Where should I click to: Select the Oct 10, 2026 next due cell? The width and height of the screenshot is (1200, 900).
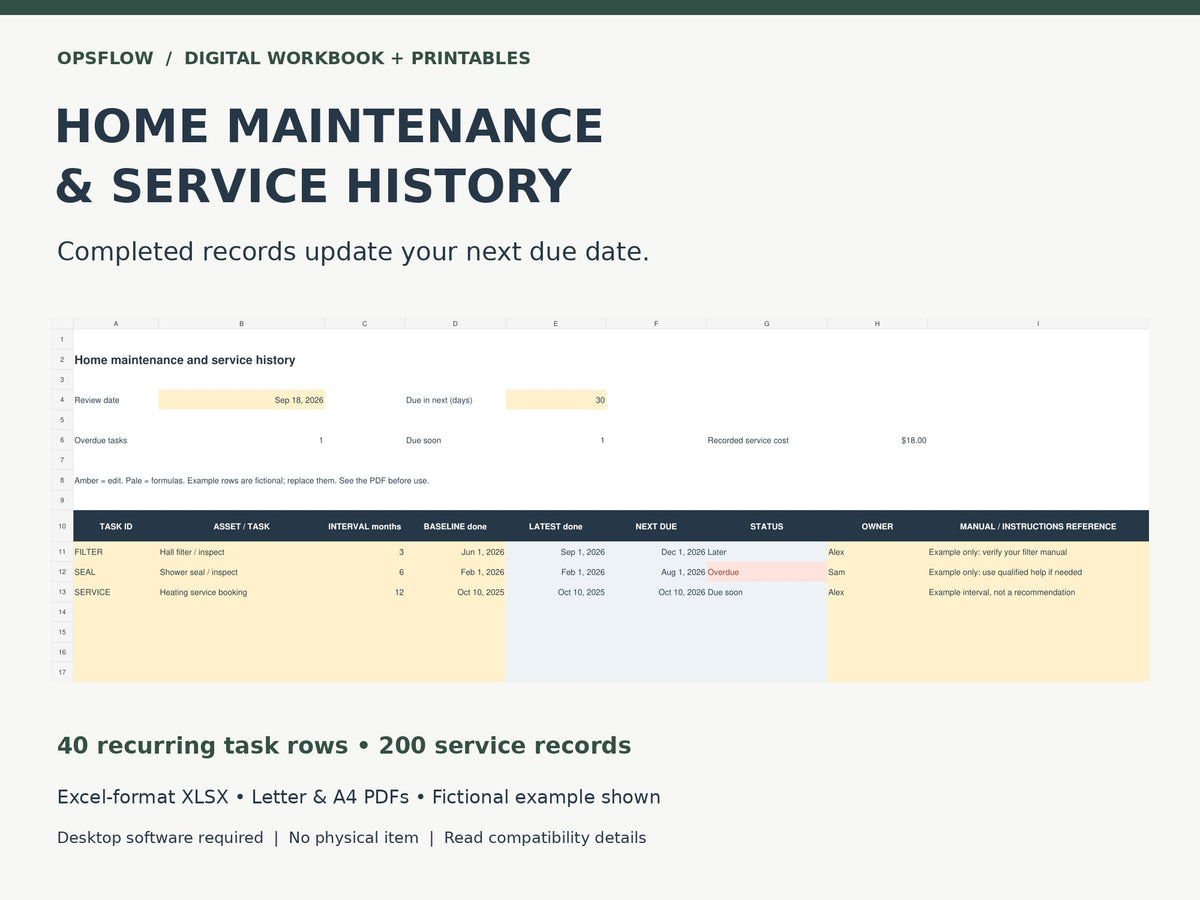pyautogui.click(x=656, y=592)
